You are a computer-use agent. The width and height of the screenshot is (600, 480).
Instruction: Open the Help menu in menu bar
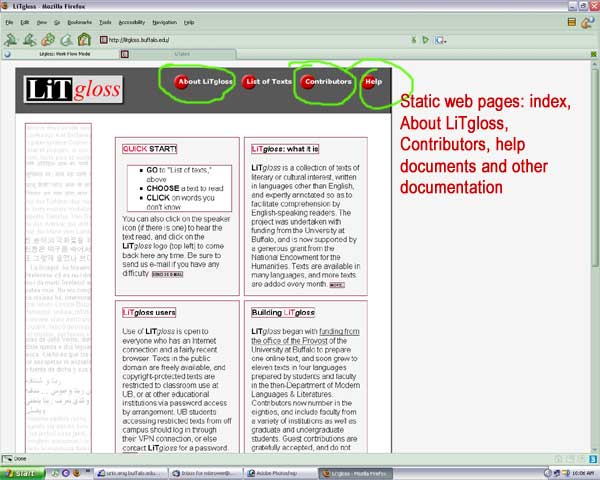(189, 23)
